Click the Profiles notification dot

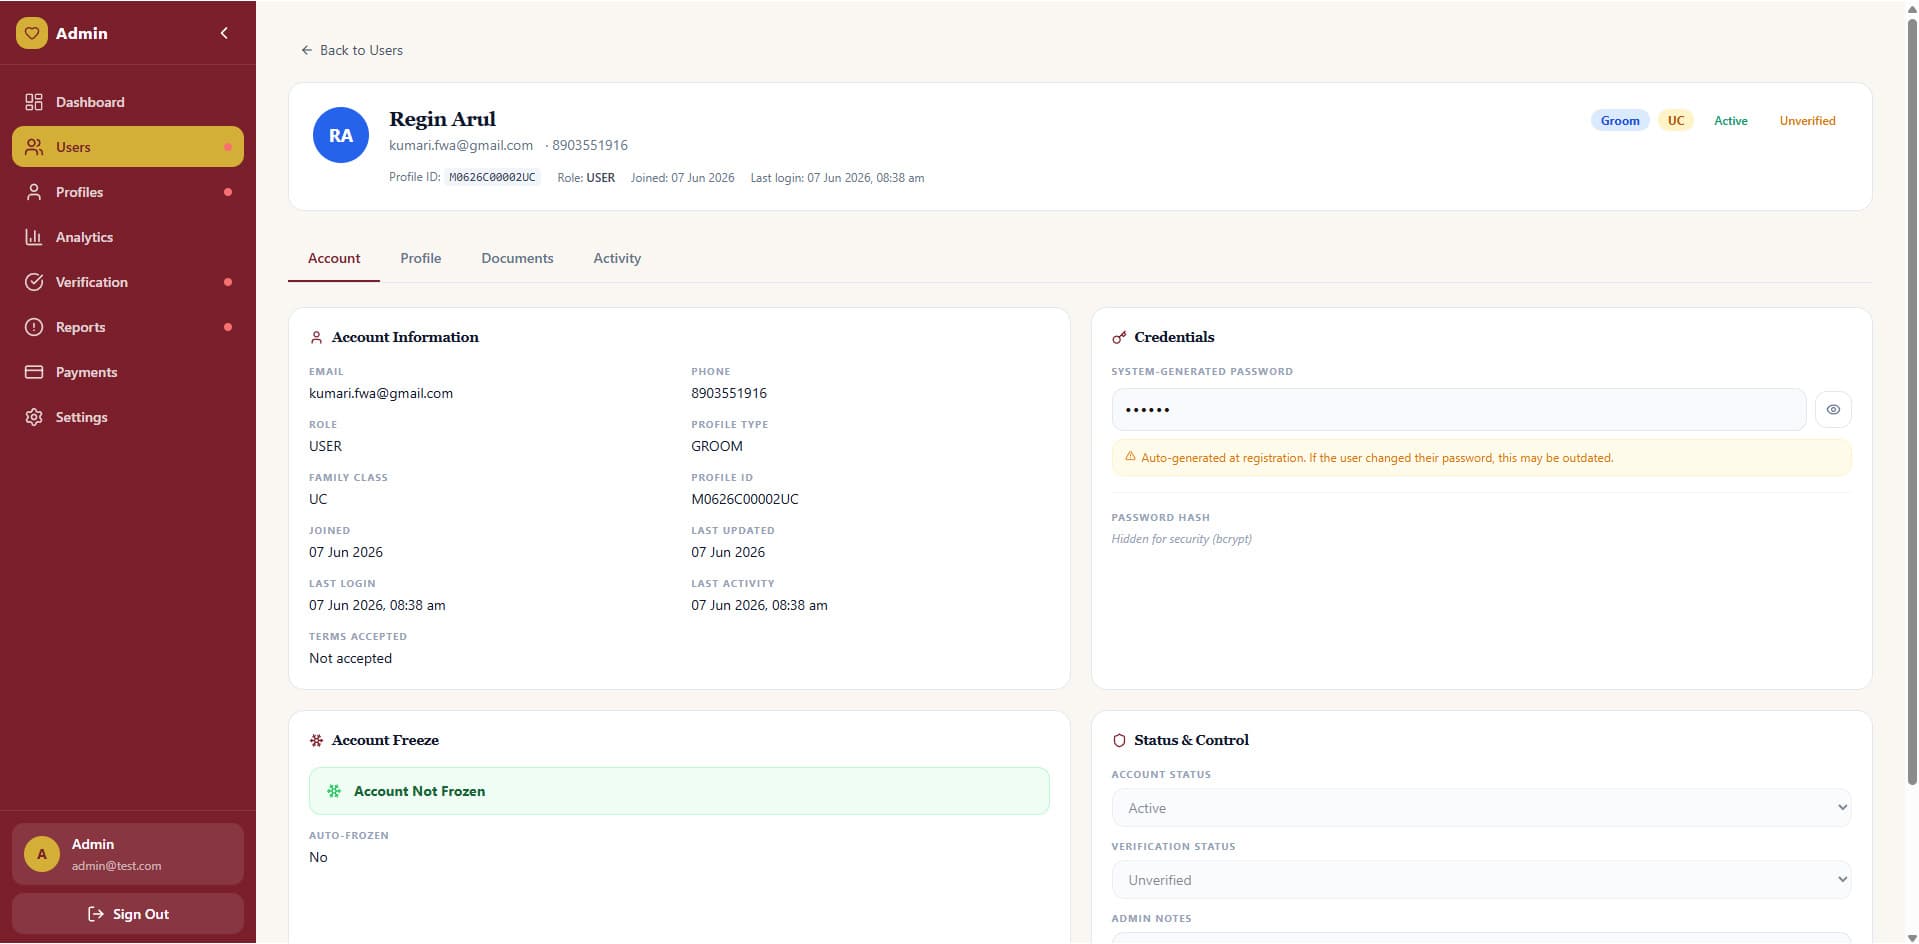228,192
